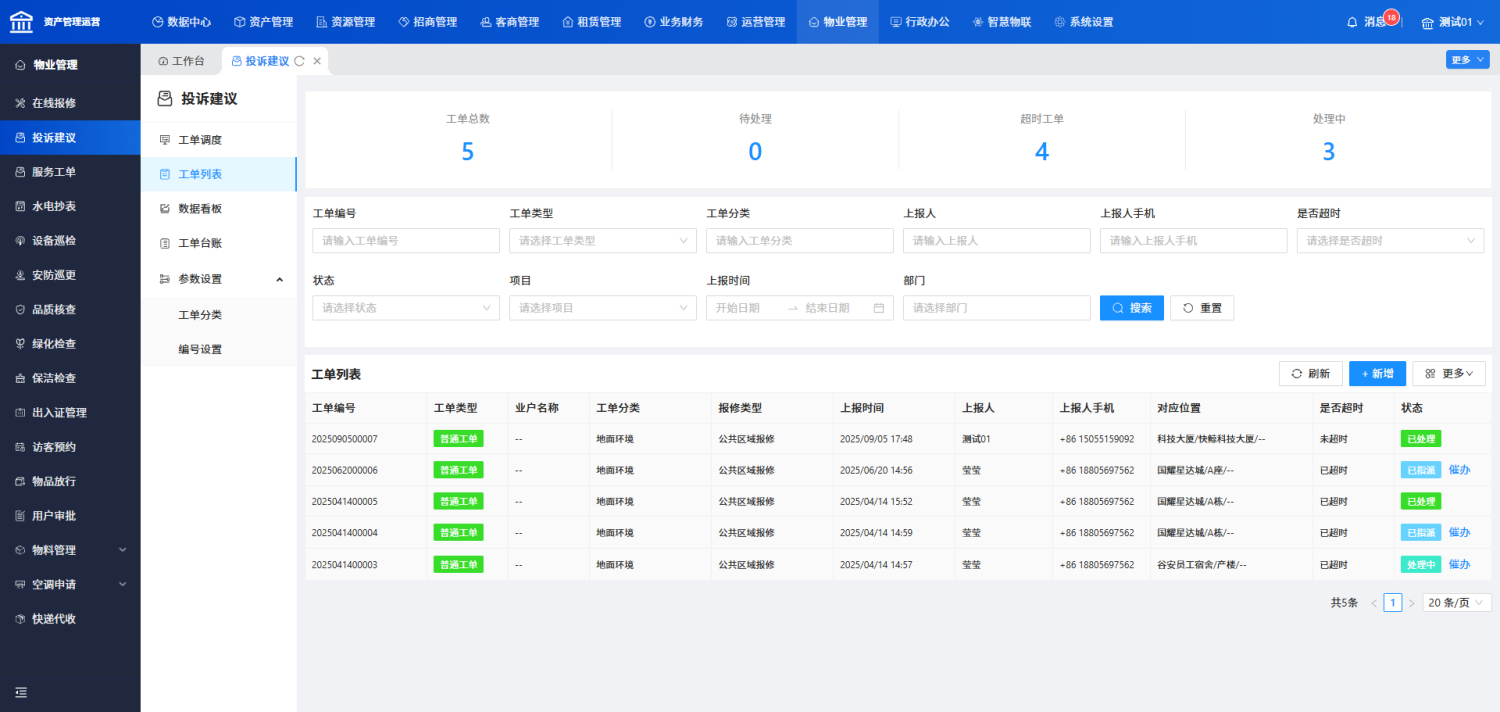Click the 服务工单 icon in sidebar

coord(21,172)
